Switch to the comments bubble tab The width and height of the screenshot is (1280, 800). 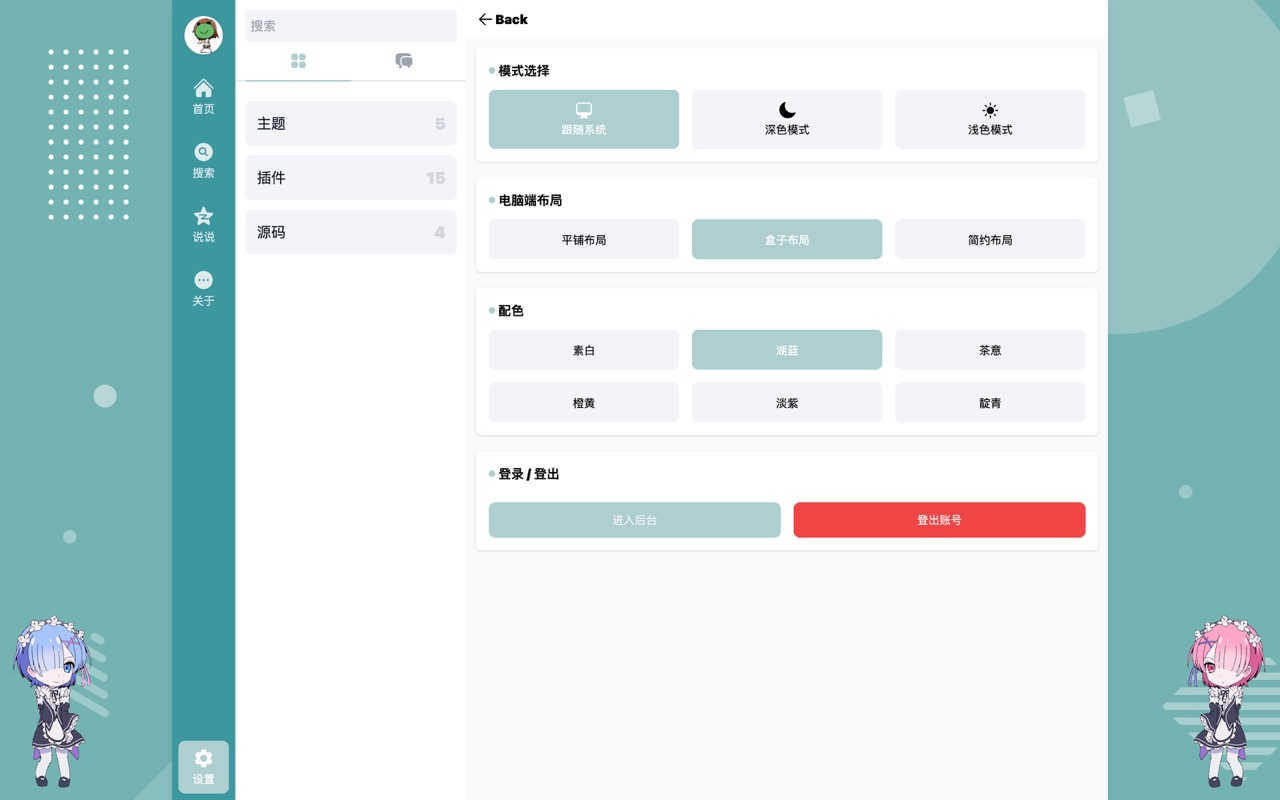[x=404, y=61]
